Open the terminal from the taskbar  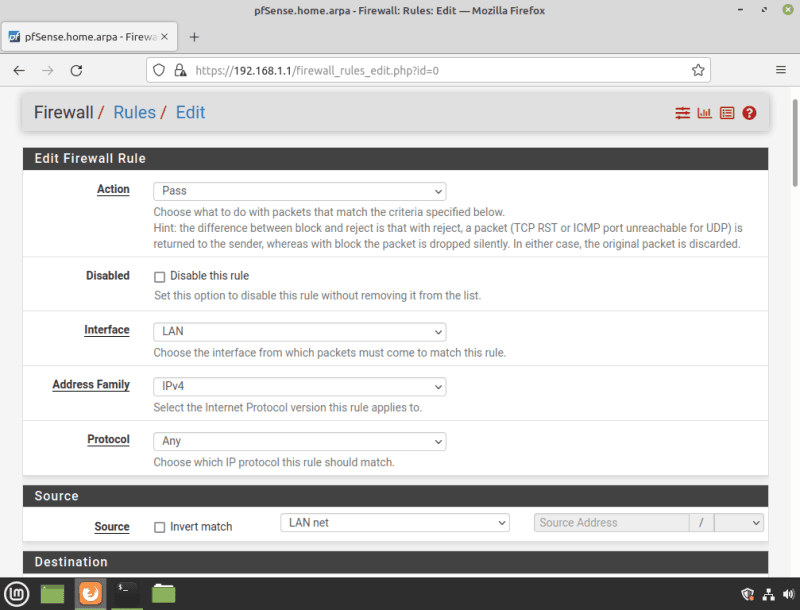127,593
